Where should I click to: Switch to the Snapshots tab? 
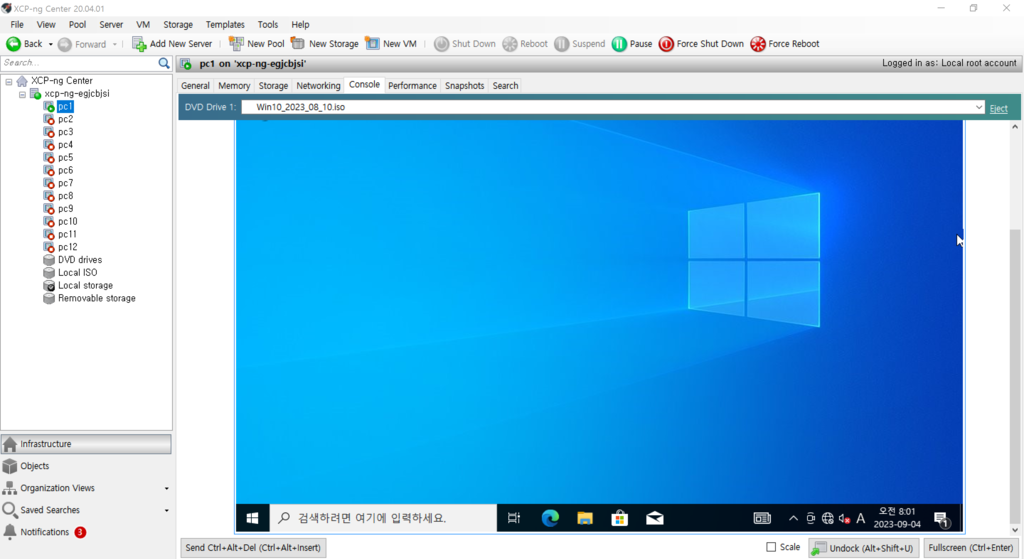[x=464, y=86]
